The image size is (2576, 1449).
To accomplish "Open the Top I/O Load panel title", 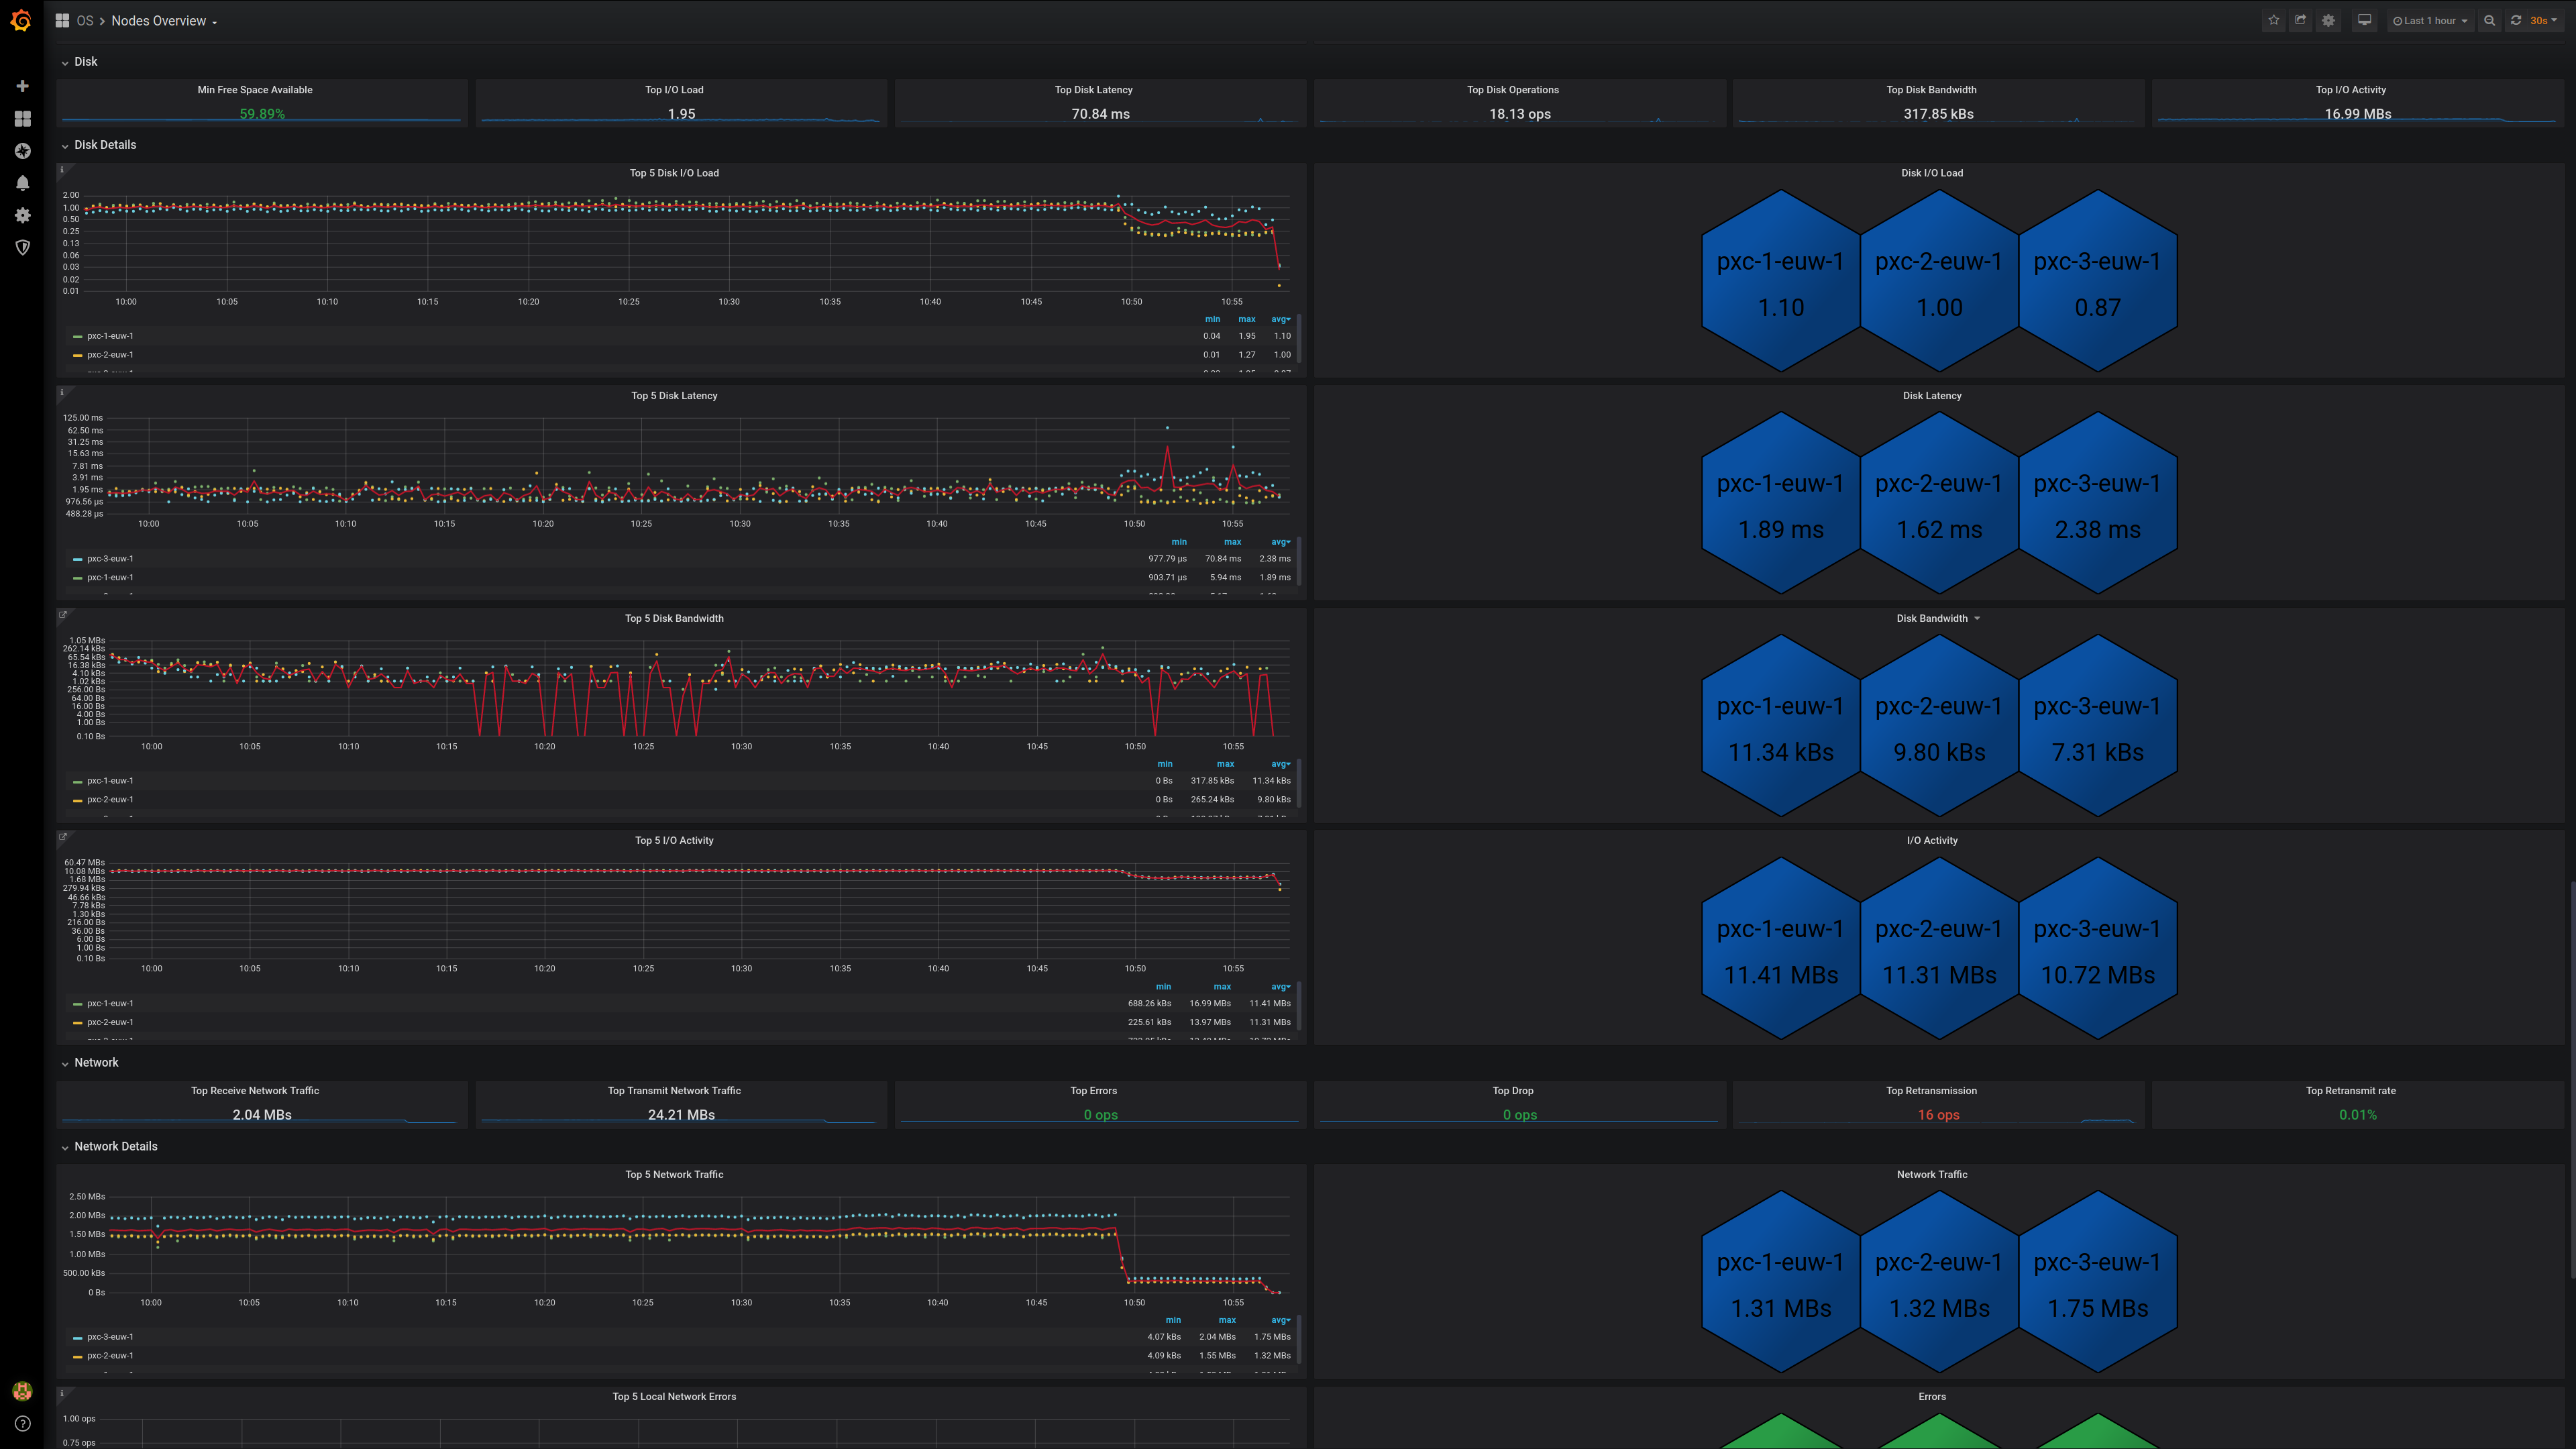I will [674, 90].
